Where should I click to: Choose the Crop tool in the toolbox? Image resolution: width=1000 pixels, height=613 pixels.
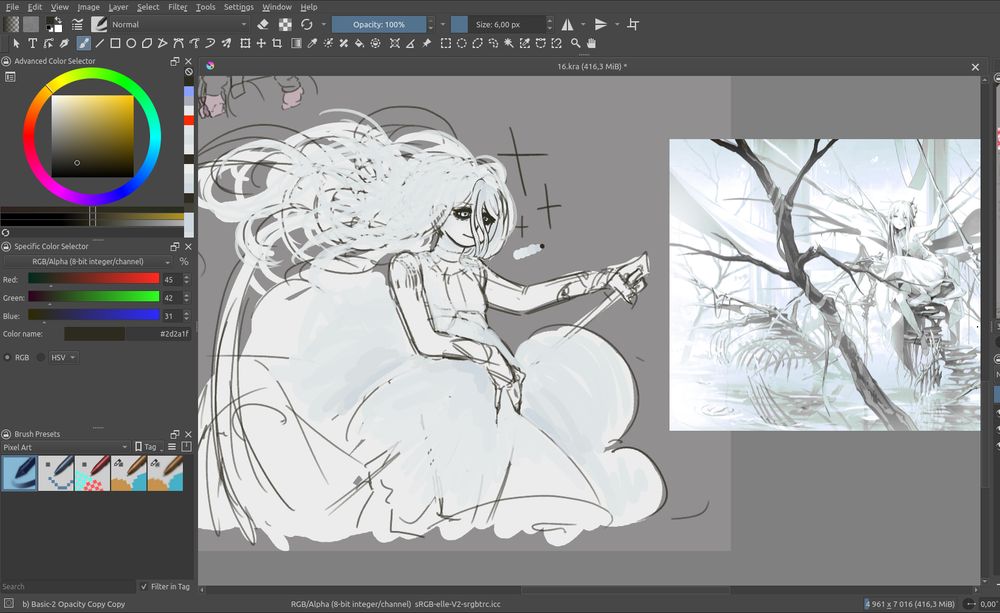pyautogui.click(x=277, y=43)
